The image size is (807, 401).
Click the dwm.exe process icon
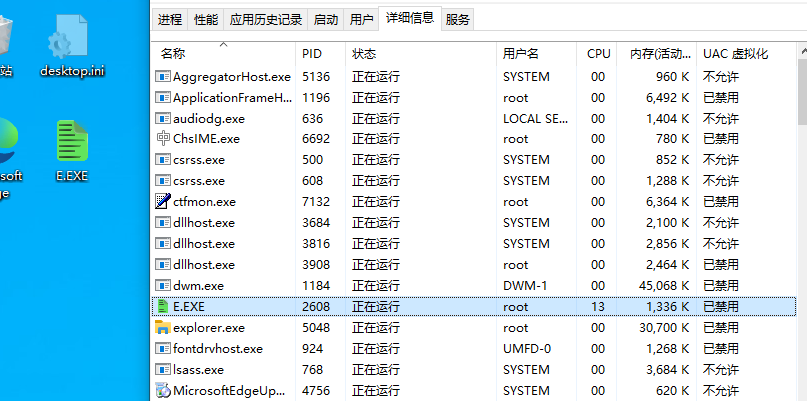(163, 285)
